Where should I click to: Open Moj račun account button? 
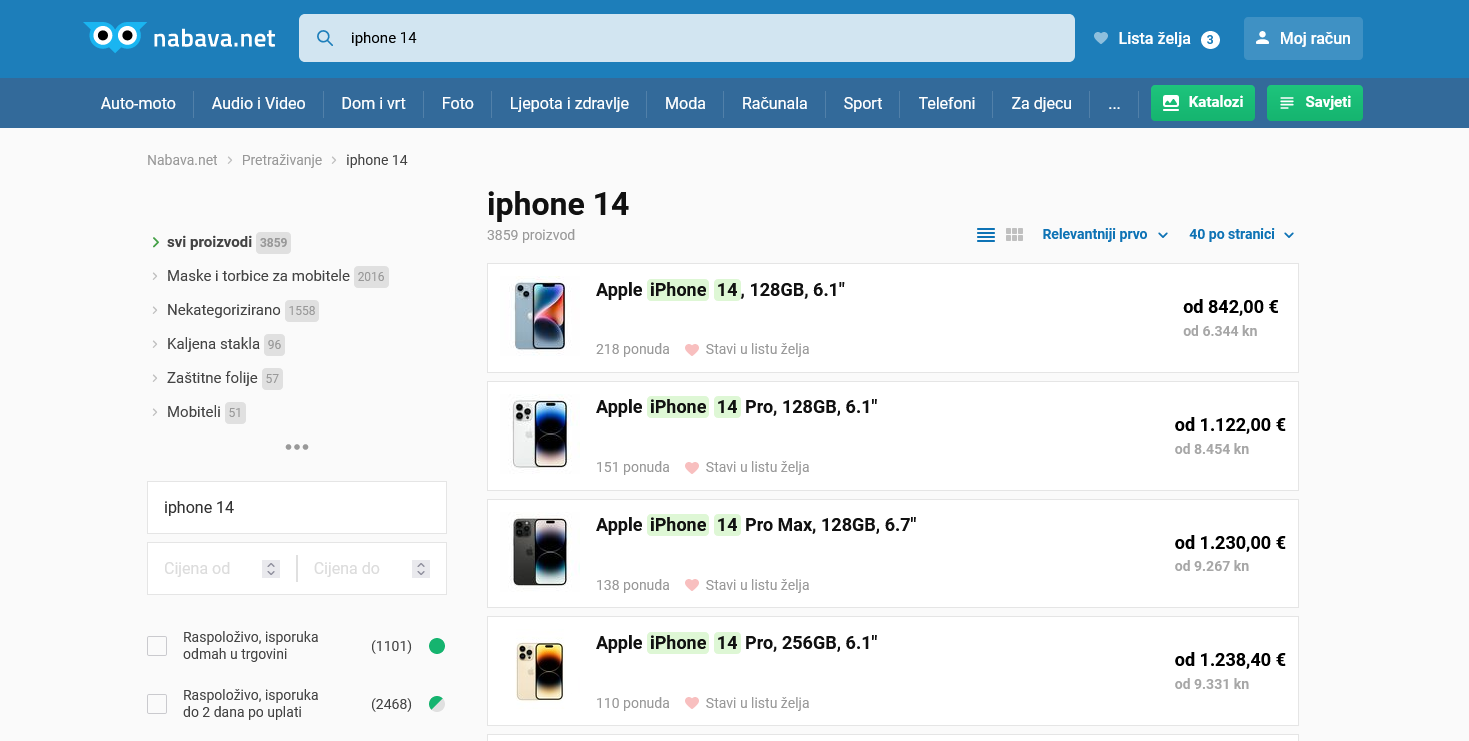click(1303, 38)
